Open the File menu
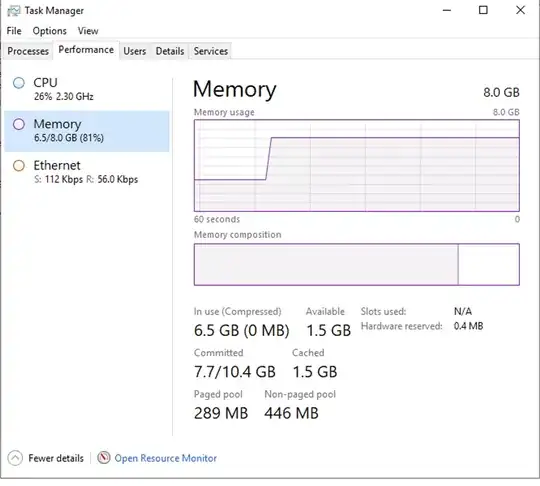Screen dimensions: 540x486 click(x=14, y=31)
